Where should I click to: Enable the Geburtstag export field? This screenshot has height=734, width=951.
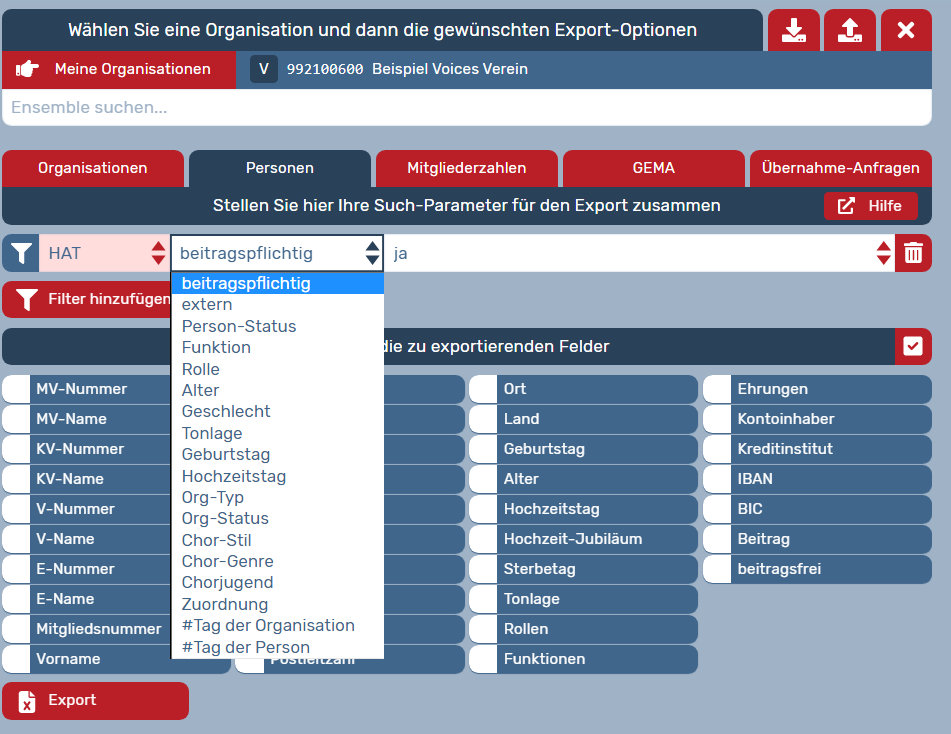484,449
